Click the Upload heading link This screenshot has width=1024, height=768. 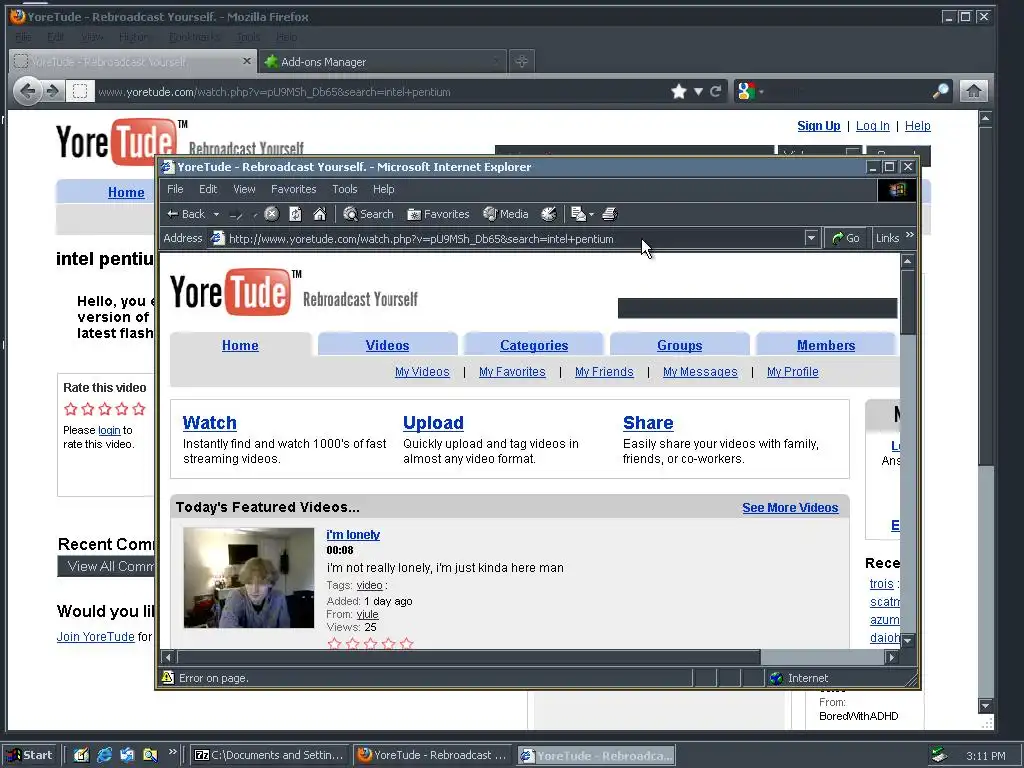(434, 423)
